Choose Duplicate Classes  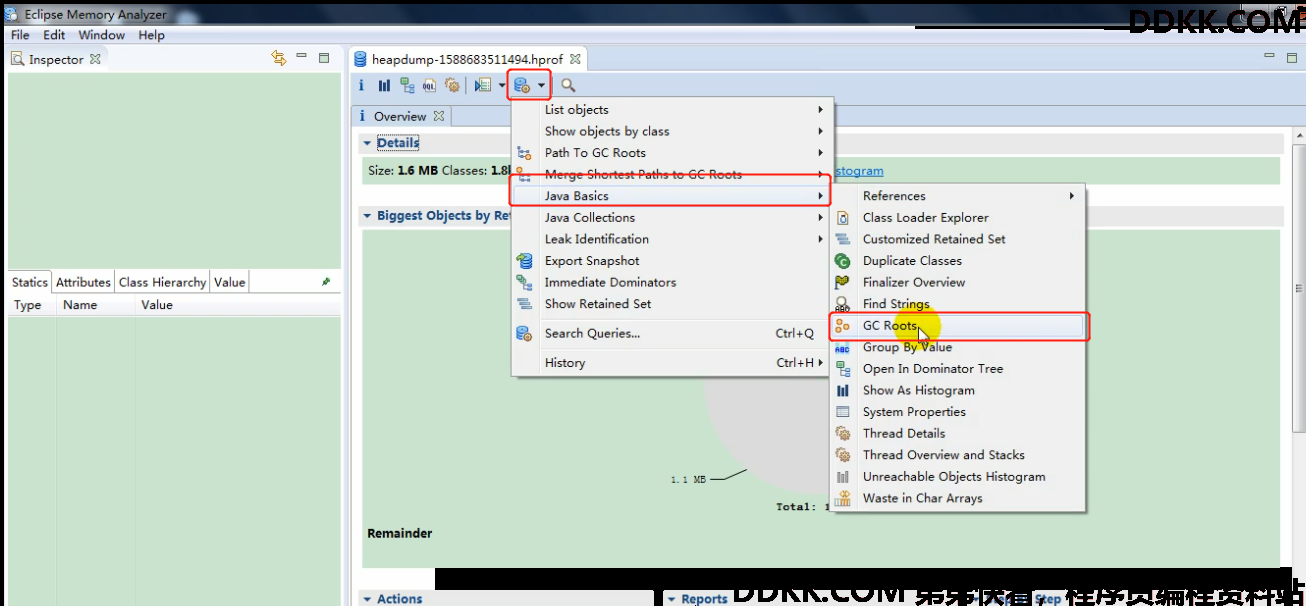coord(958,261)
